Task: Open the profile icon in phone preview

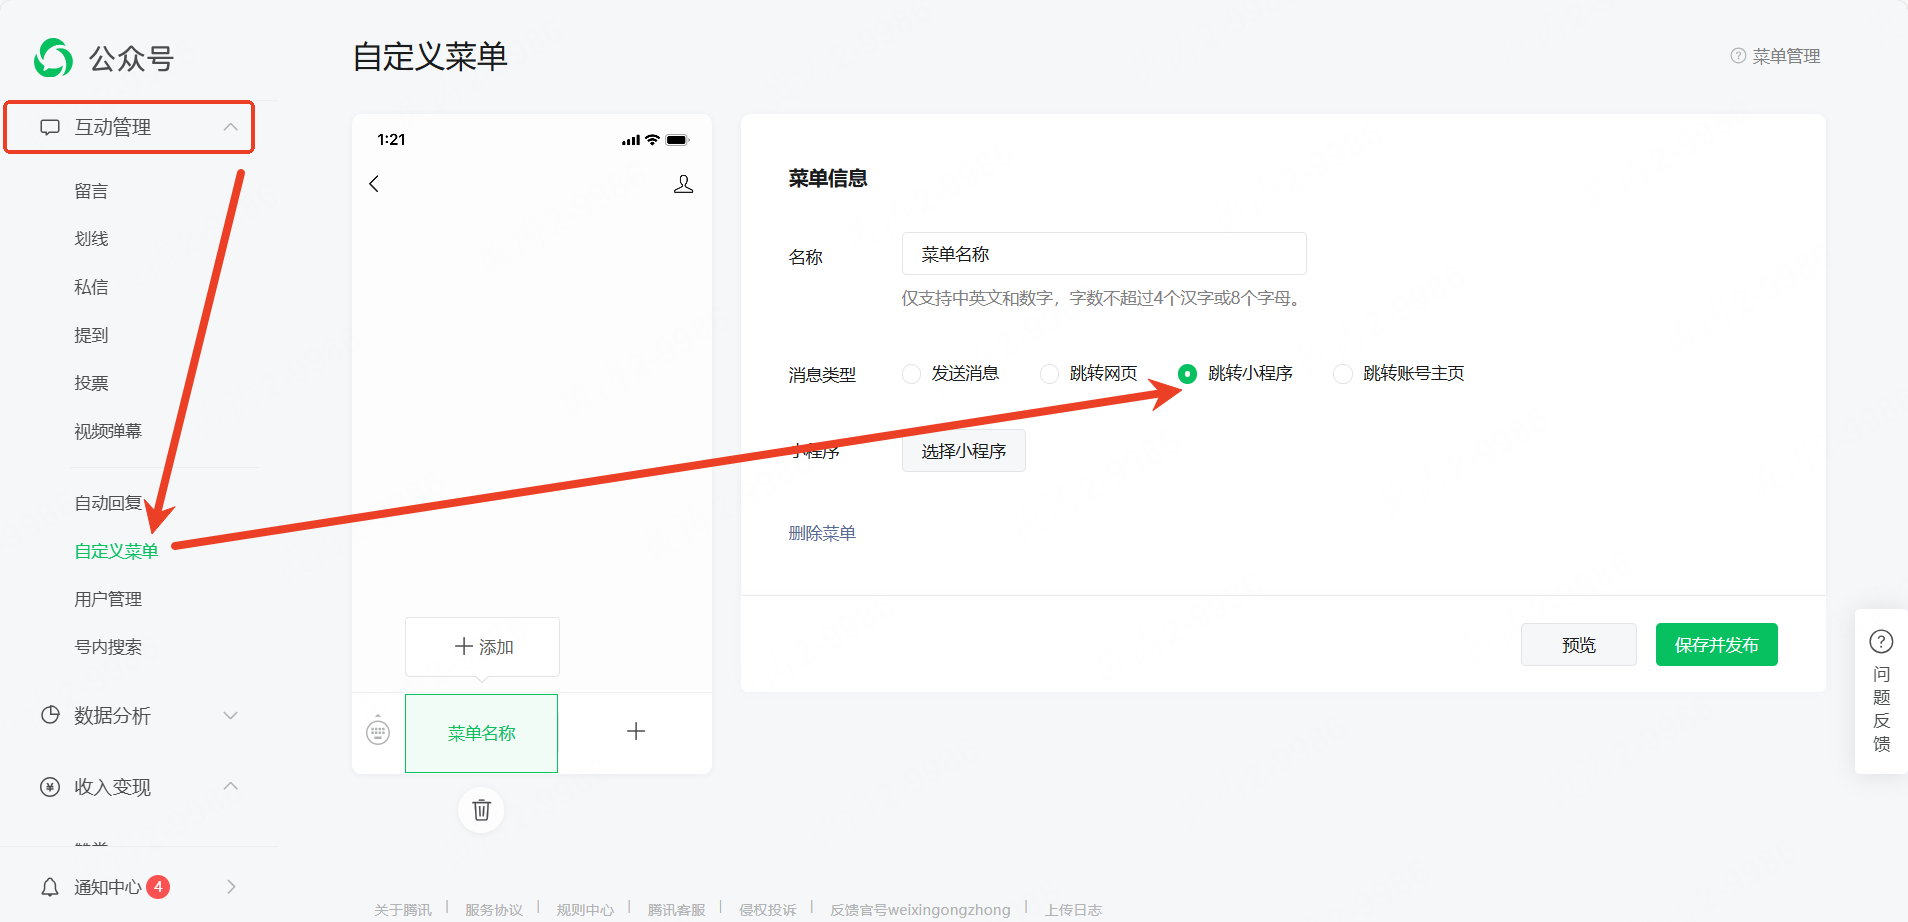Action: [684, 184]
